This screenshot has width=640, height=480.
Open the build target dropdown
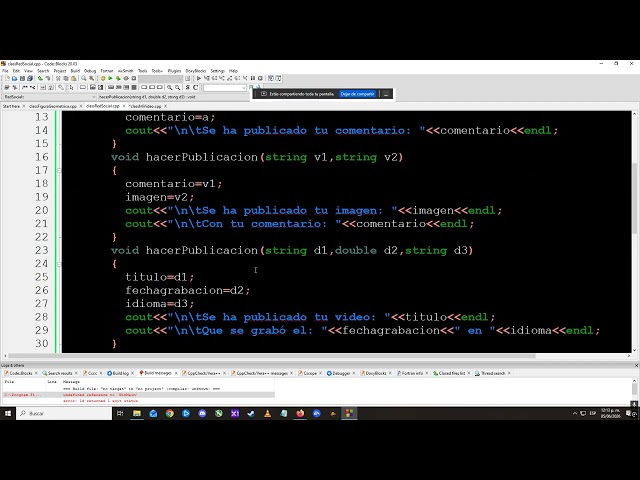[x=160, y=78]
